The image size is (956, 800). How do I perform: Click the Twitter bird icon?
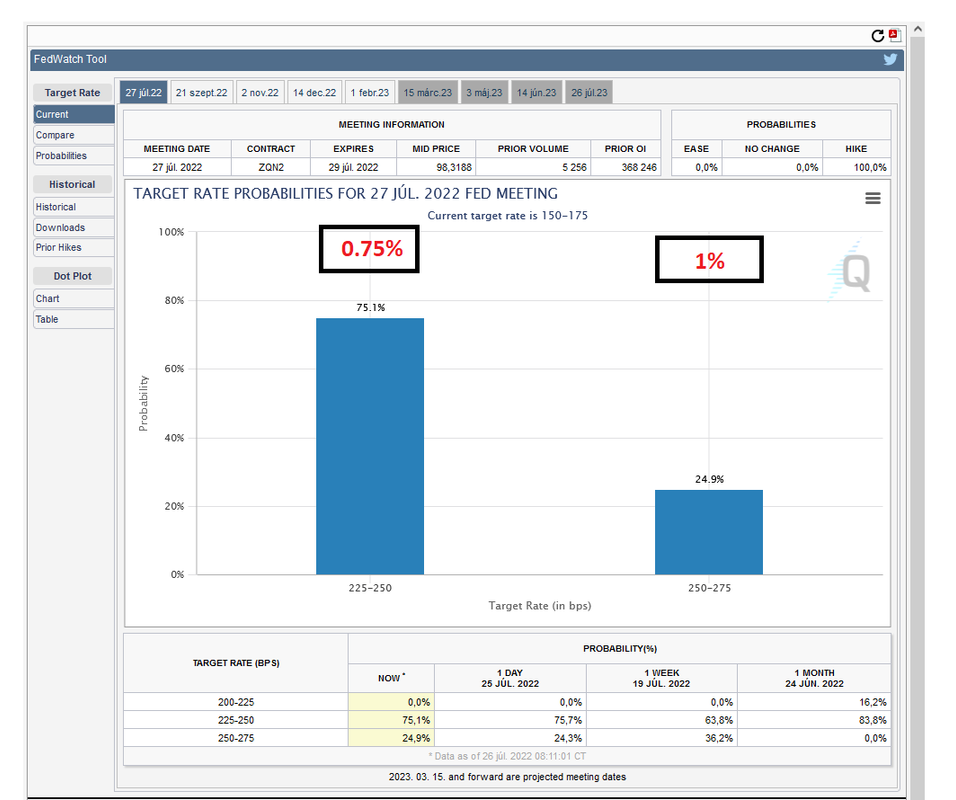click(x=890, y=59)
